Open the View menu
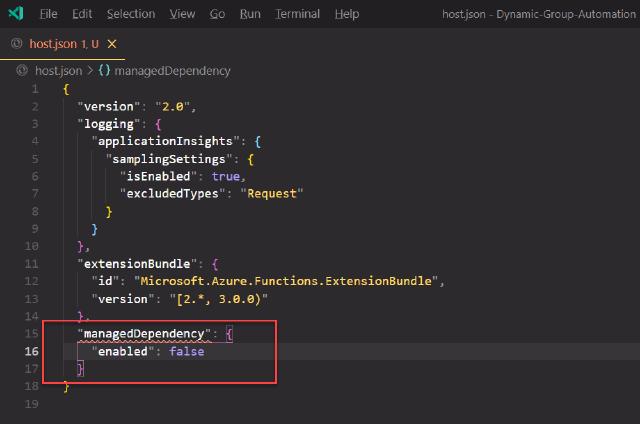The image size is (640, 424). click(182, 14)
